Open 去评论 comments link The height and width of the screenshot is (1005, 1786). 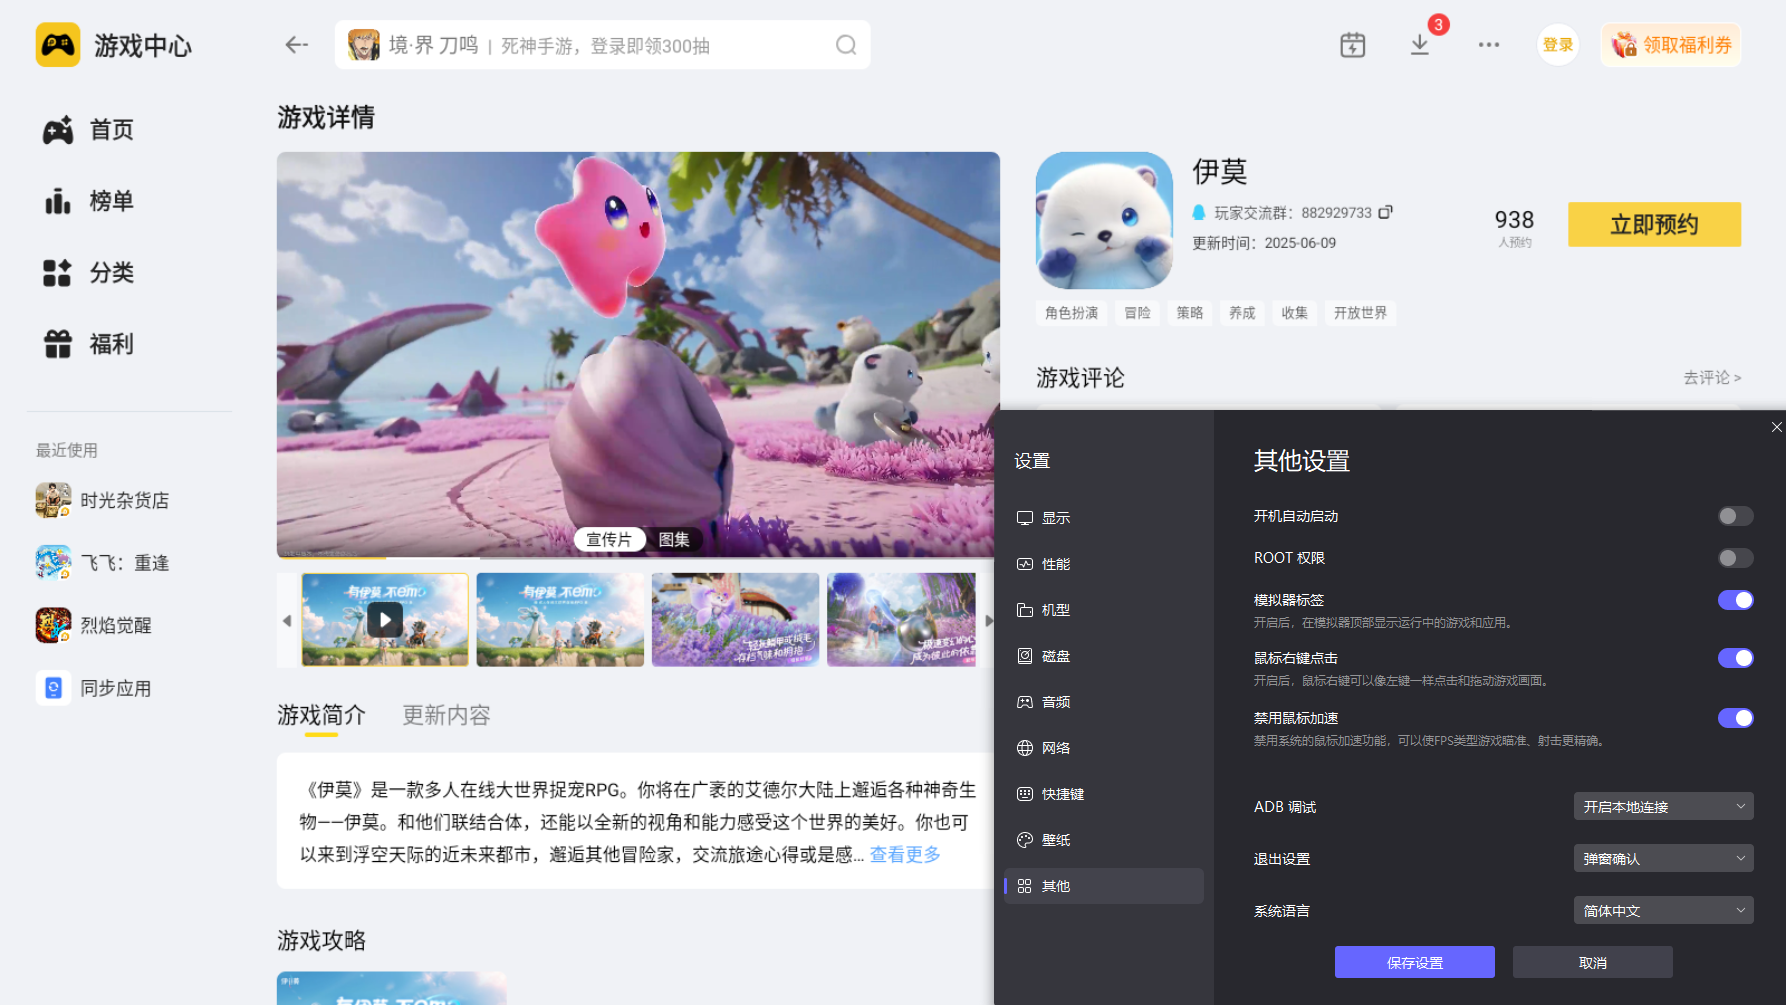pyautogui.click(x=1712, y=378)
